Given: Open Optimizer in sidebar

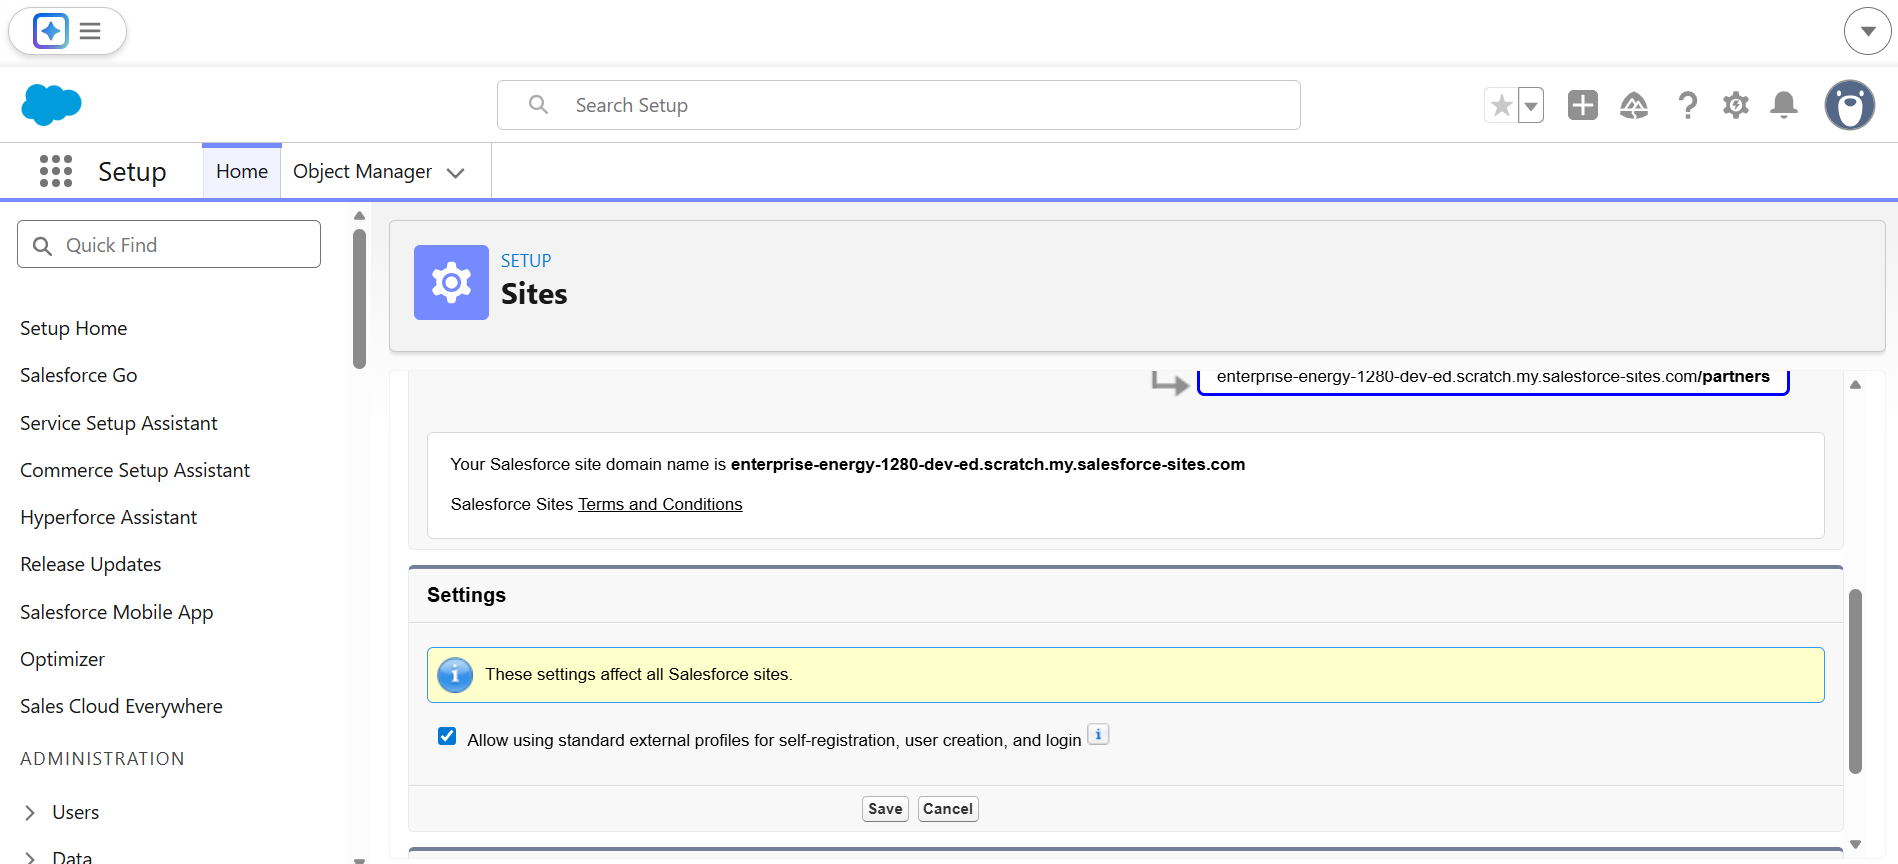Looking at the screenshot, I should pos(63,659).
